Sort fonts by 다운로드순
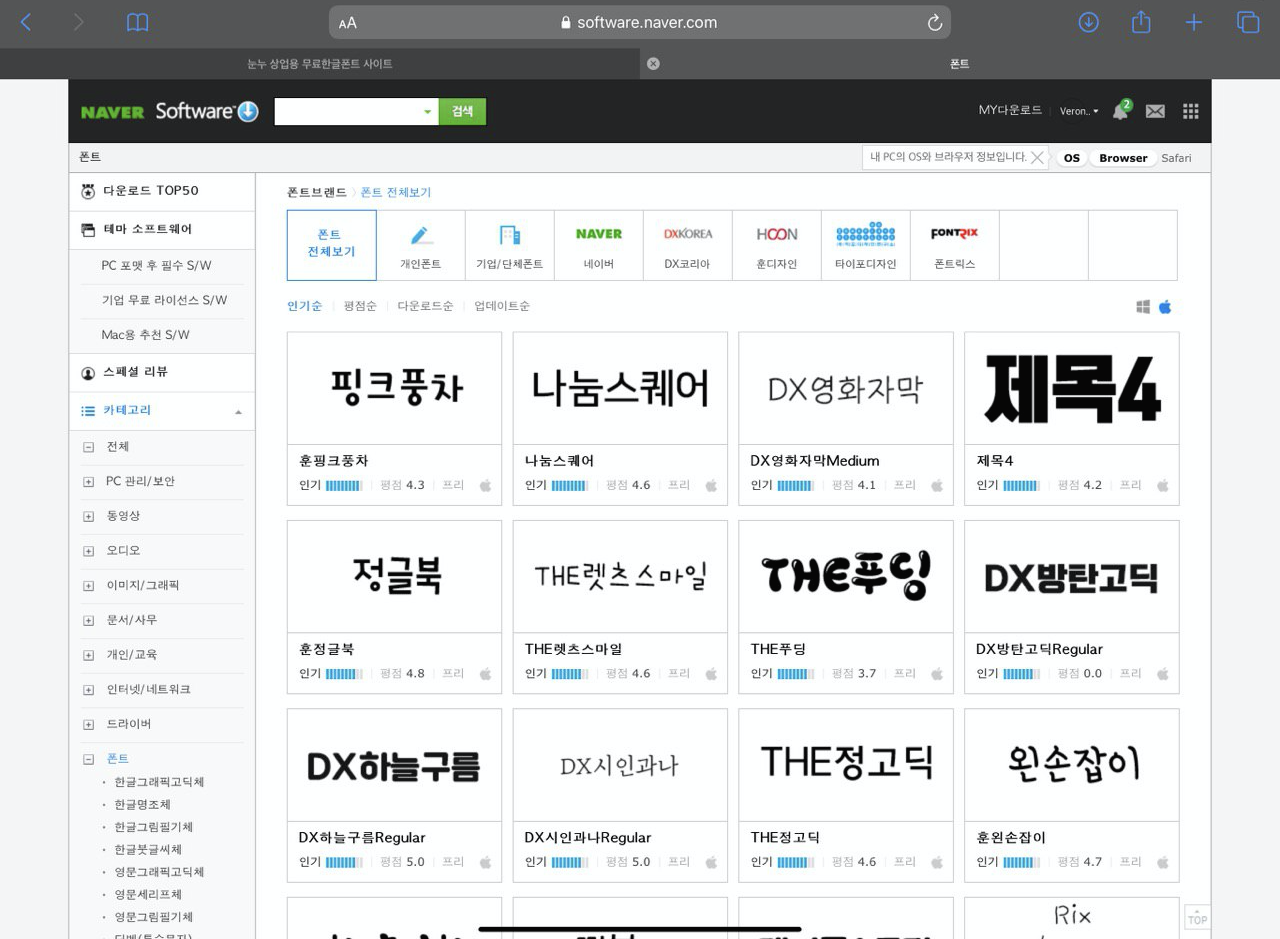 click(425, 306)
